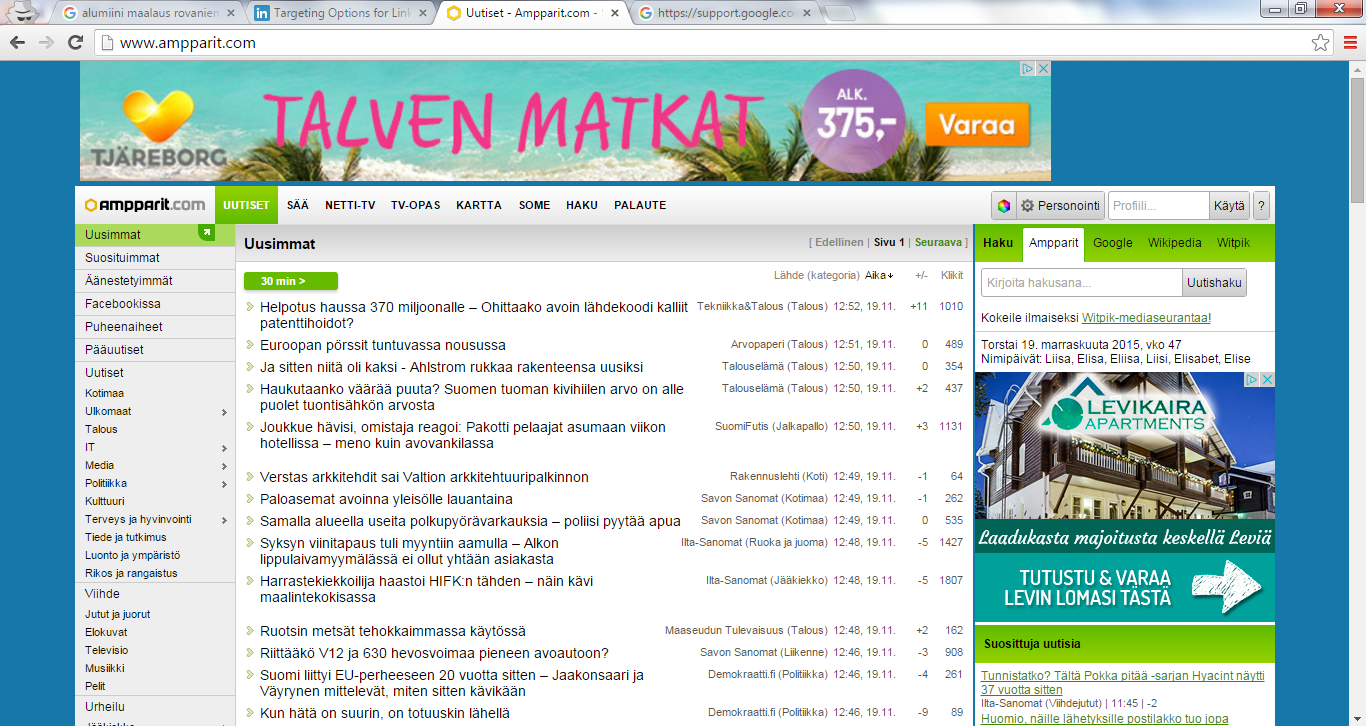
Task: Switch to the 'alumiini maalaus rovaniemi' browser tab
Action: (x=148, y=13)
